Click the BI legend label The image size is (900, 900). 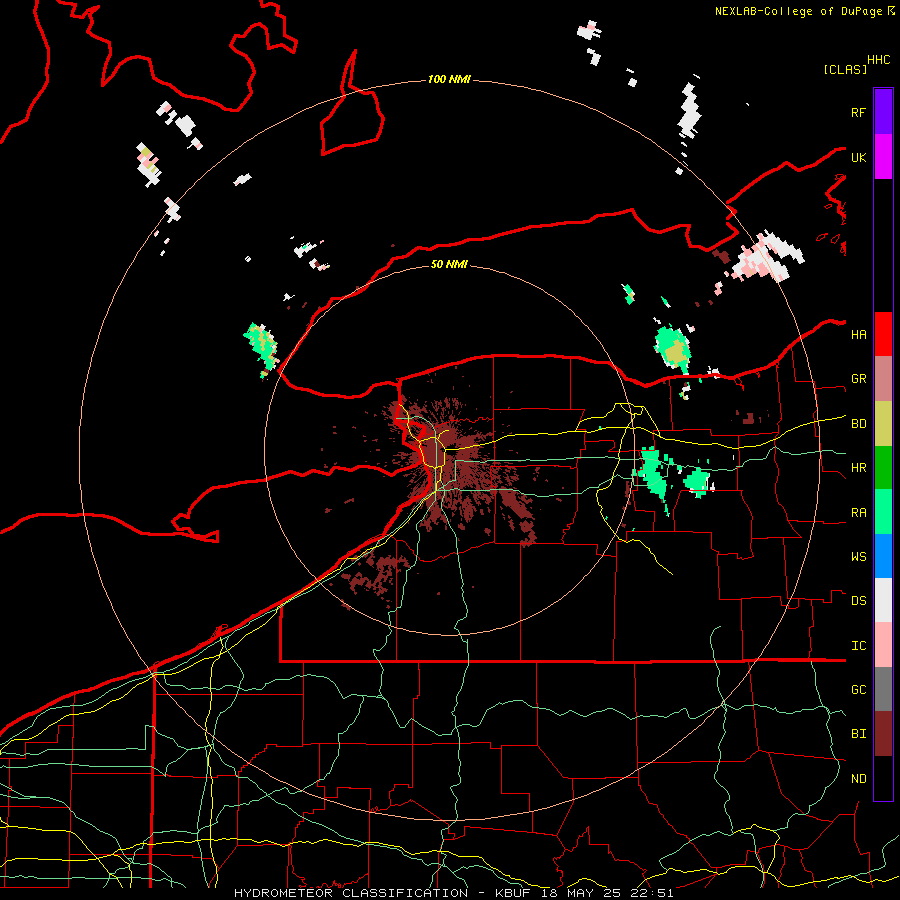859,734
